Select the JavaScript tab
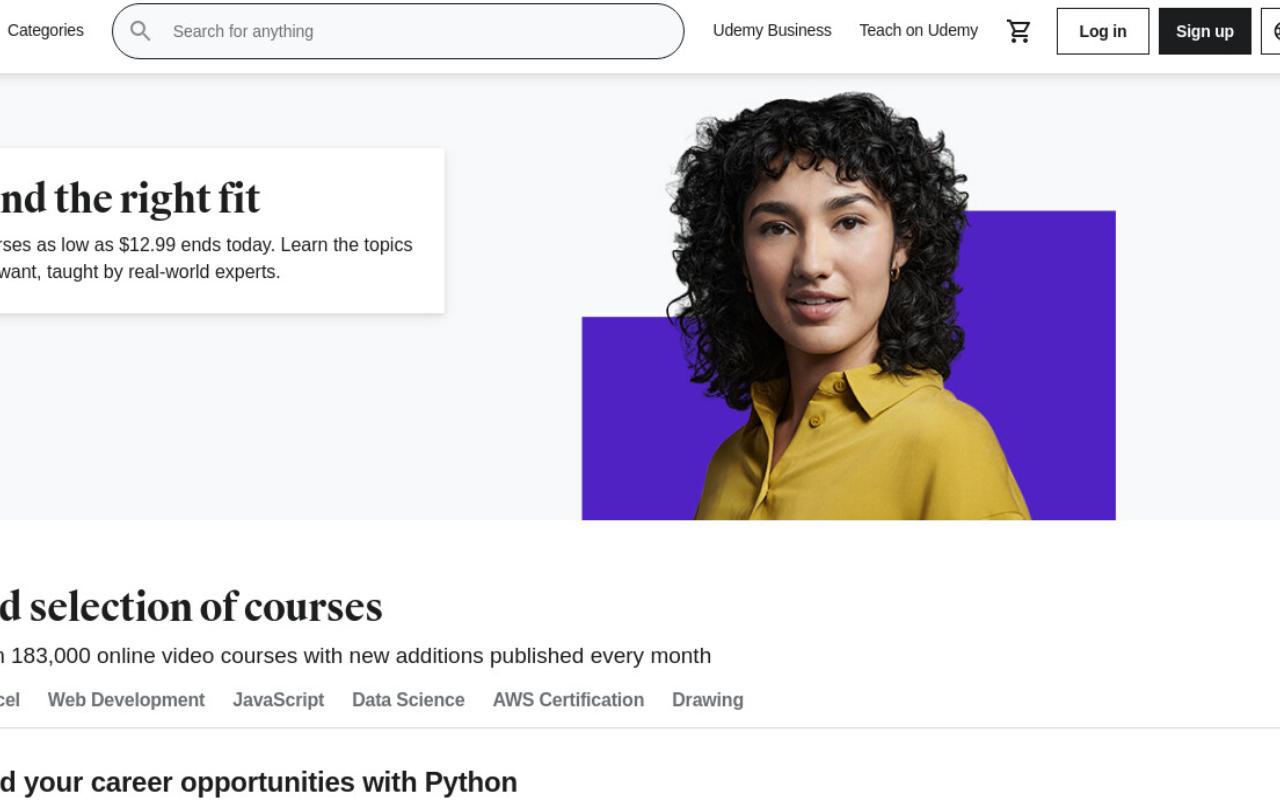Viewport: 1280px width, 800px height. coord(278,700)
